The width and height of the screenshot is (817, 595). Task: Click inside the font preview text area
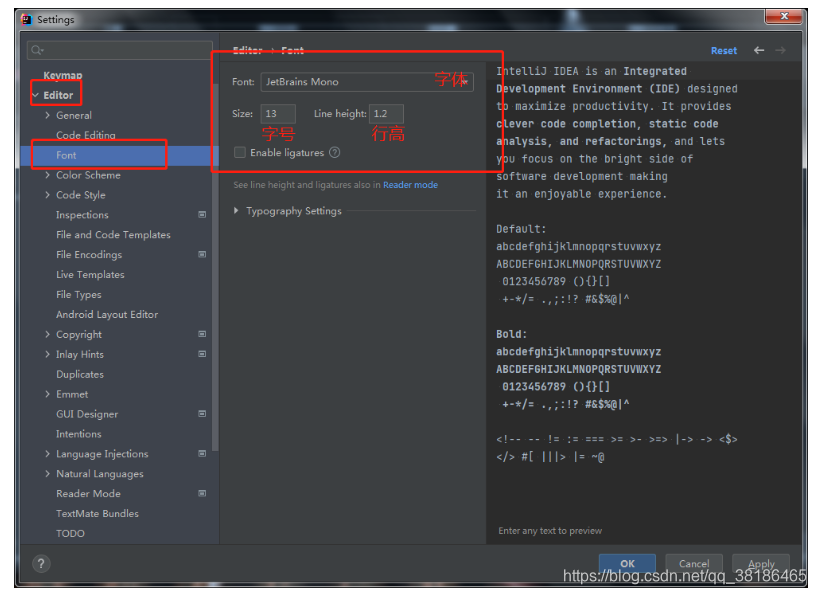(x=644, y=302)
